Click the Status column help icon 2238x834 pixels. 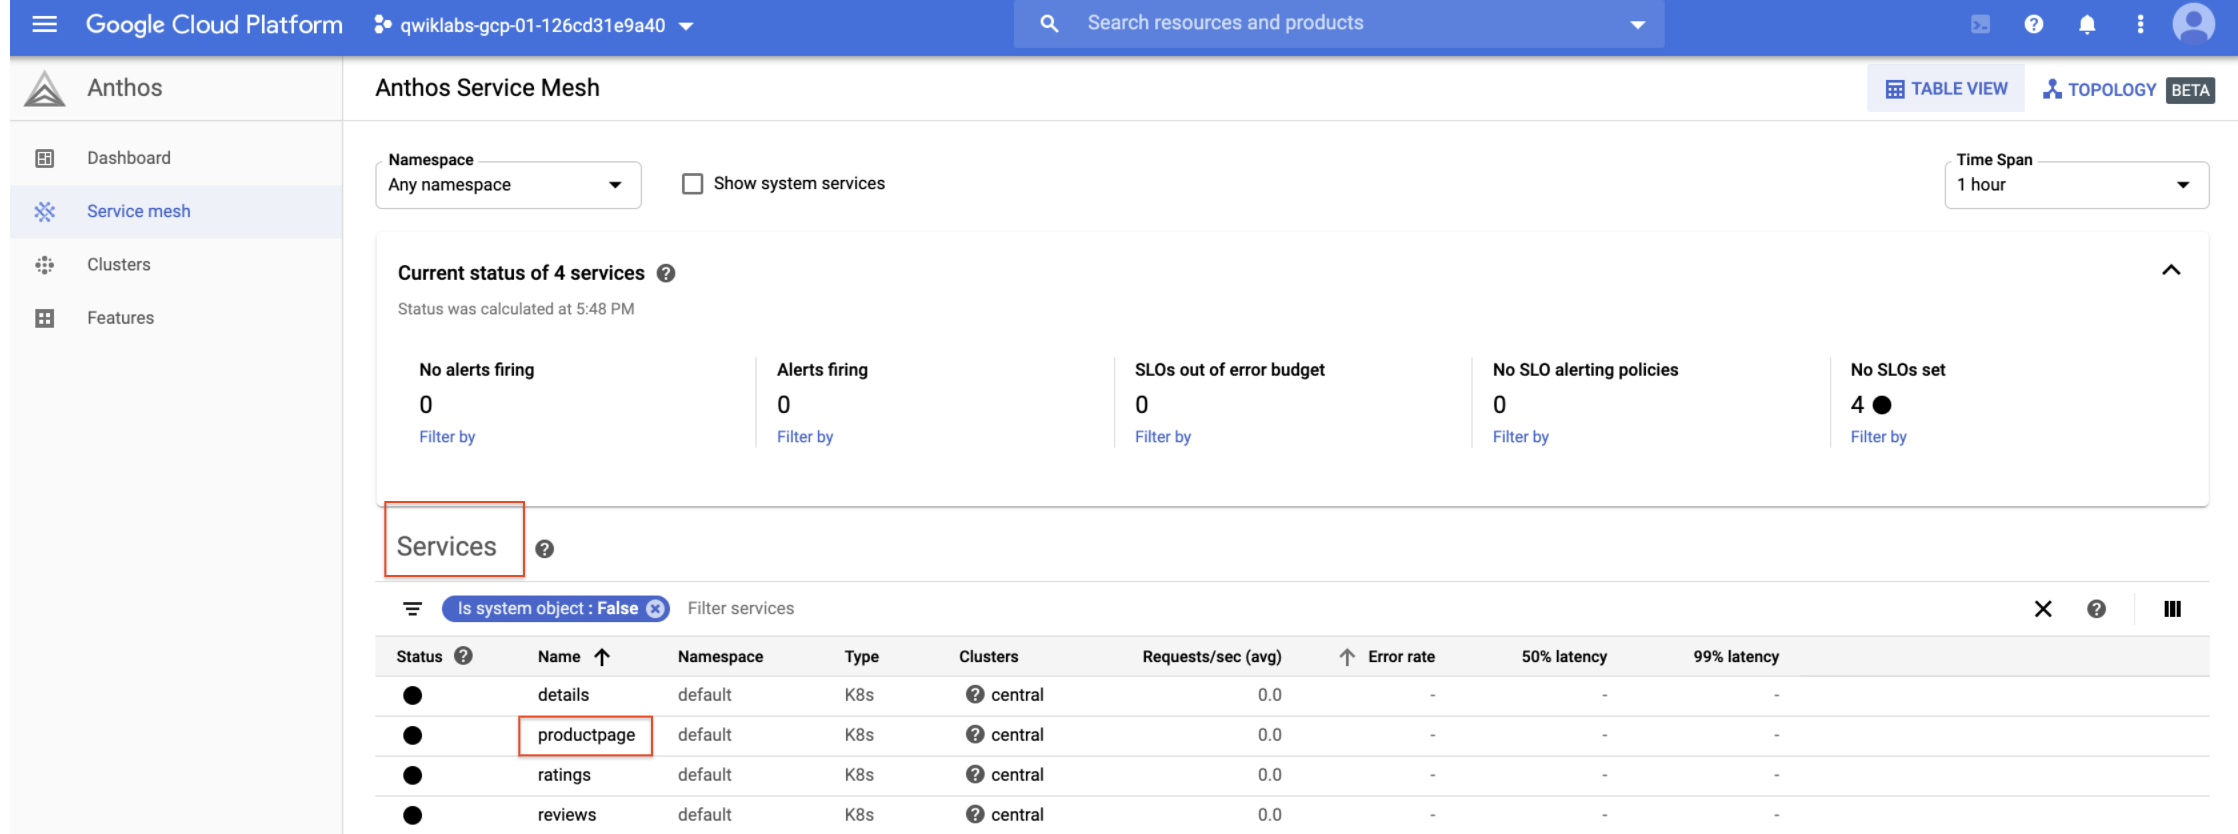tap(463, 656)
